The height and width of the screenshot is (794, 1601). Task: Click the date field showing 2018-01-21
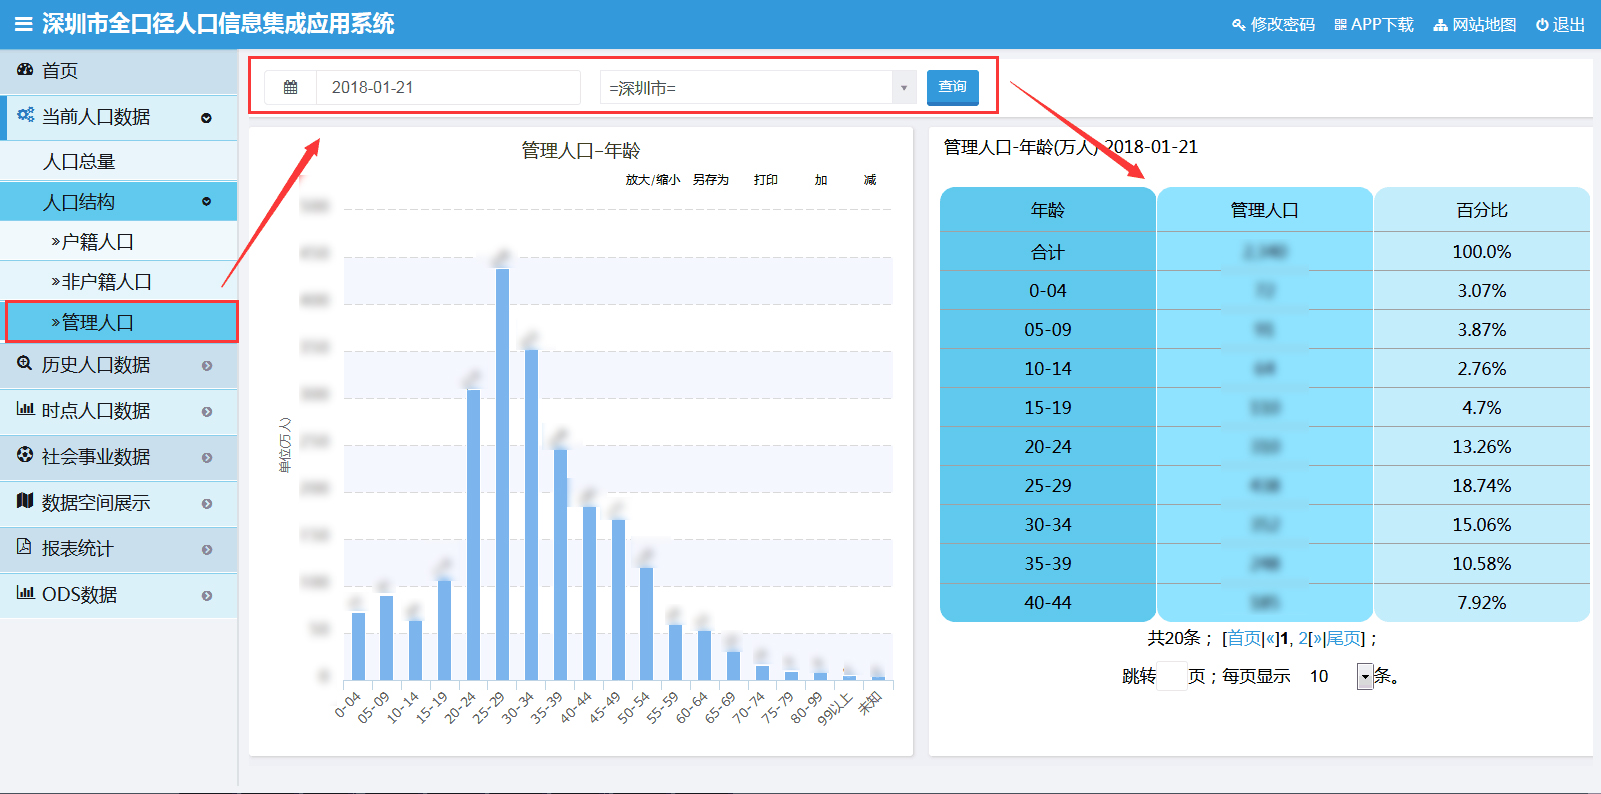pos(448,87)
